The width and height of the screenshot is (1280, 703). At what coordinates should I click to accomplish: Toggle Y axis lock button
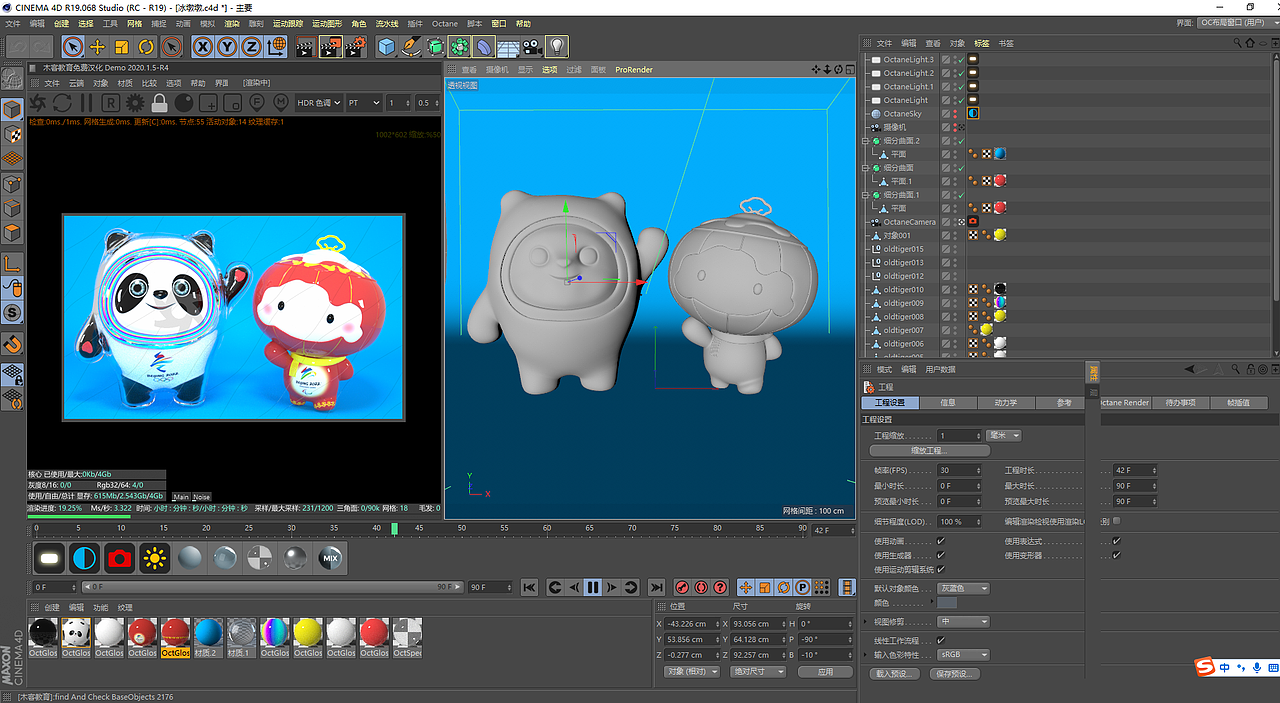227,46
